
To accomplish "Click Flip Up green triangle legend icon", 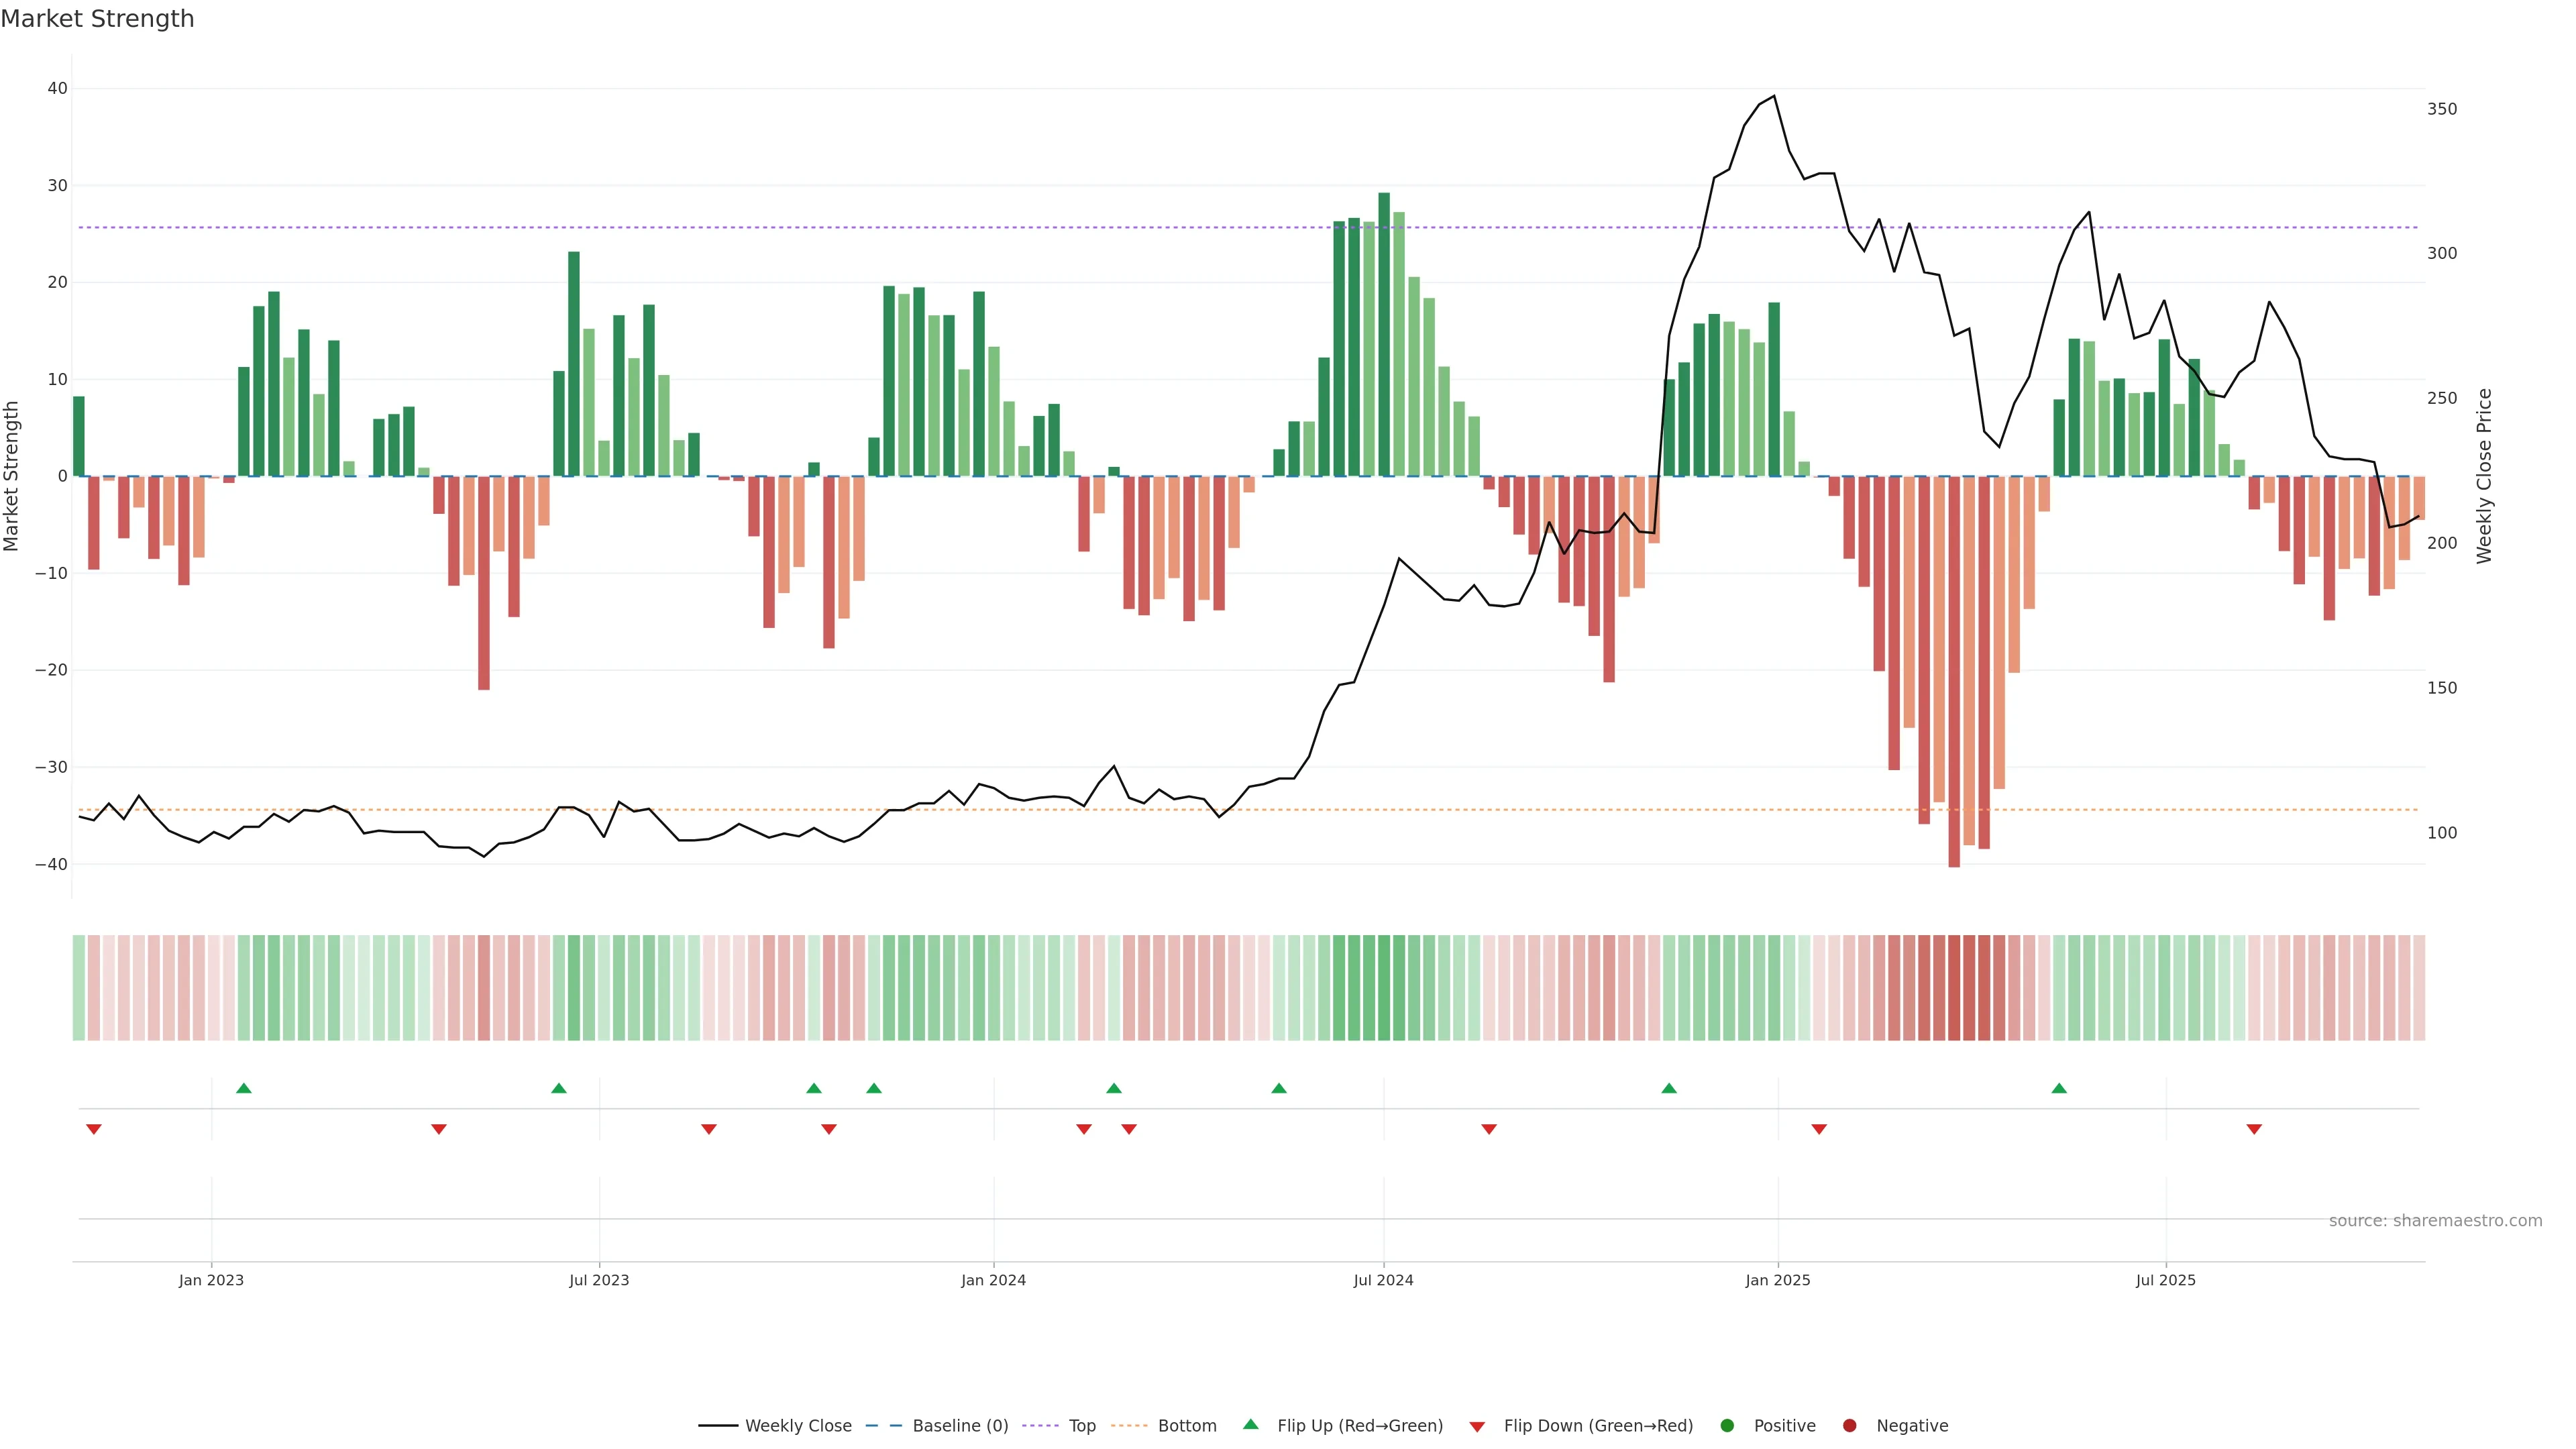I will pos(1250,1424).
